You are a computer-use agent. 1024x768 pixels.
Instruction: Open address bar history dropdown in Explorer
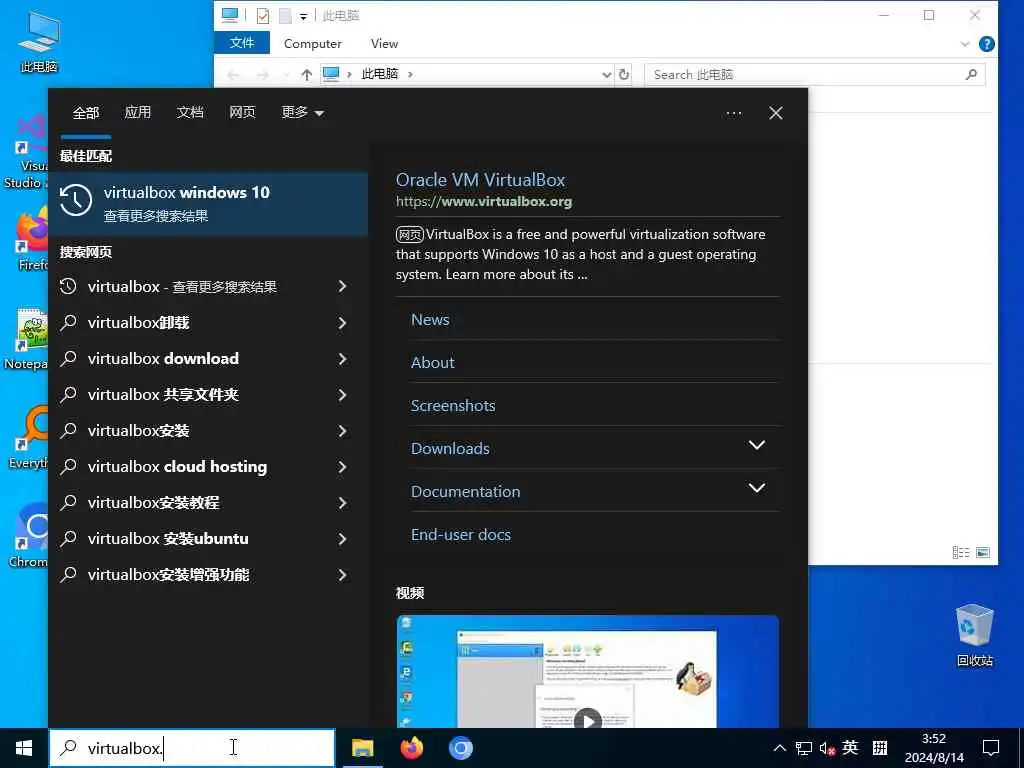pyautogui.click(x=607, y=74)
